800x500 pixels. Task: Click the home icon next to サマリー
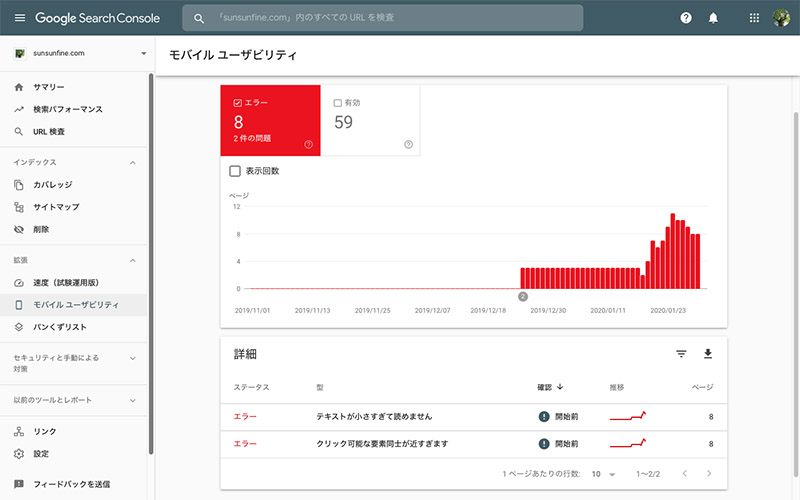tap(19, 87)
